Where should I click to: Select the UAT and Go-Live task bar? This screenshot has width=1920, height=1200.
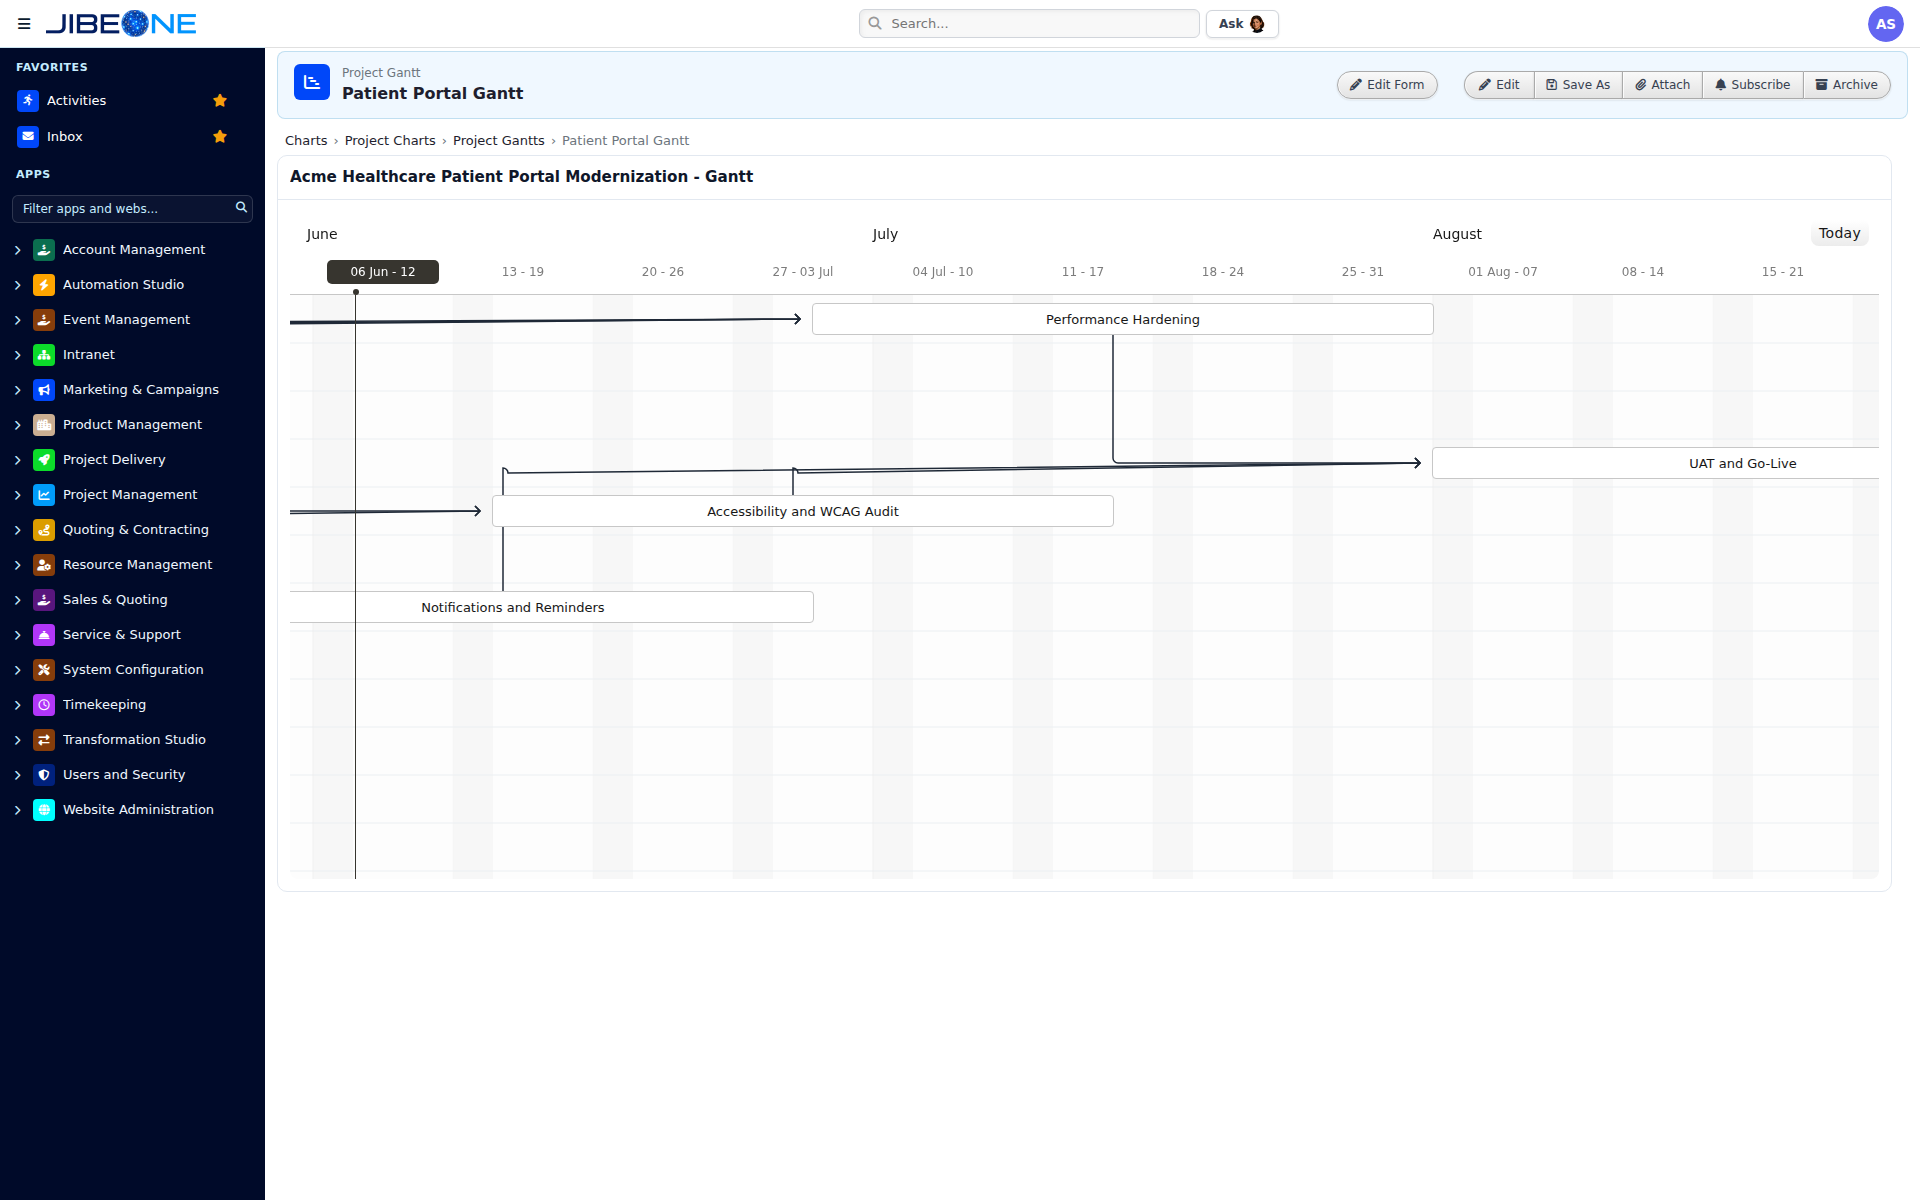[1656, 464]
